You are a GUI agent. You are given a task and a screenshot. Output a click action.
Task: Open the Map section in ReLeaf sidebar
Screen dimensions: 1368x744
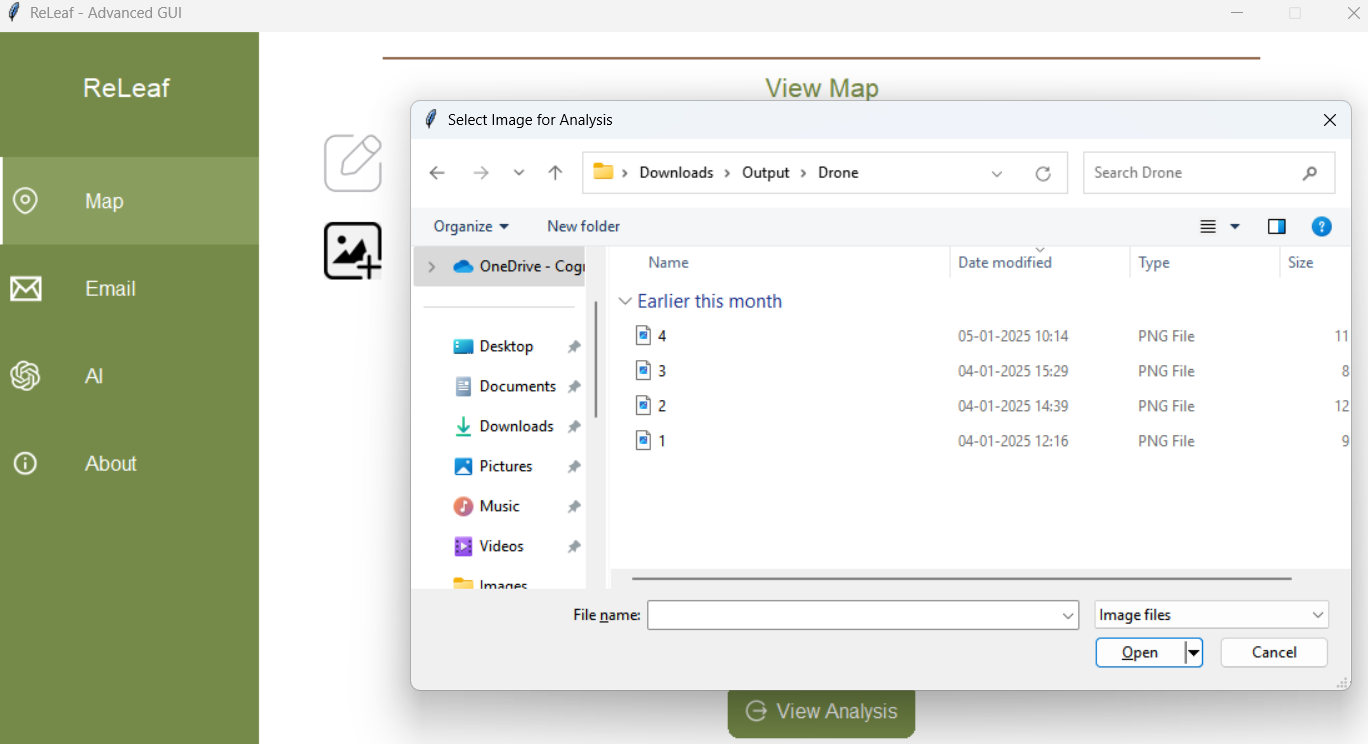coord(130,201)
